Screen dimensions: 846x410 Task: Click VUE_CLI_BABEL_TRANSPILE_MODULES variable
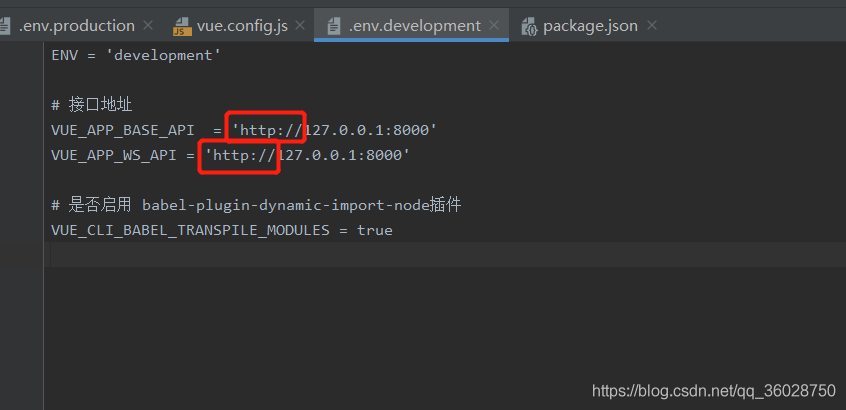coord(190,230)
